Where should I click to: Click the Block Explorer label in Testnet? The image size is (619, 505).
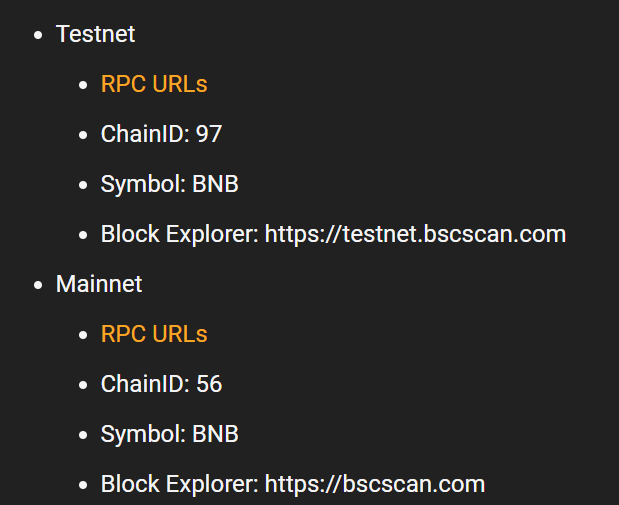coord(180,234)
